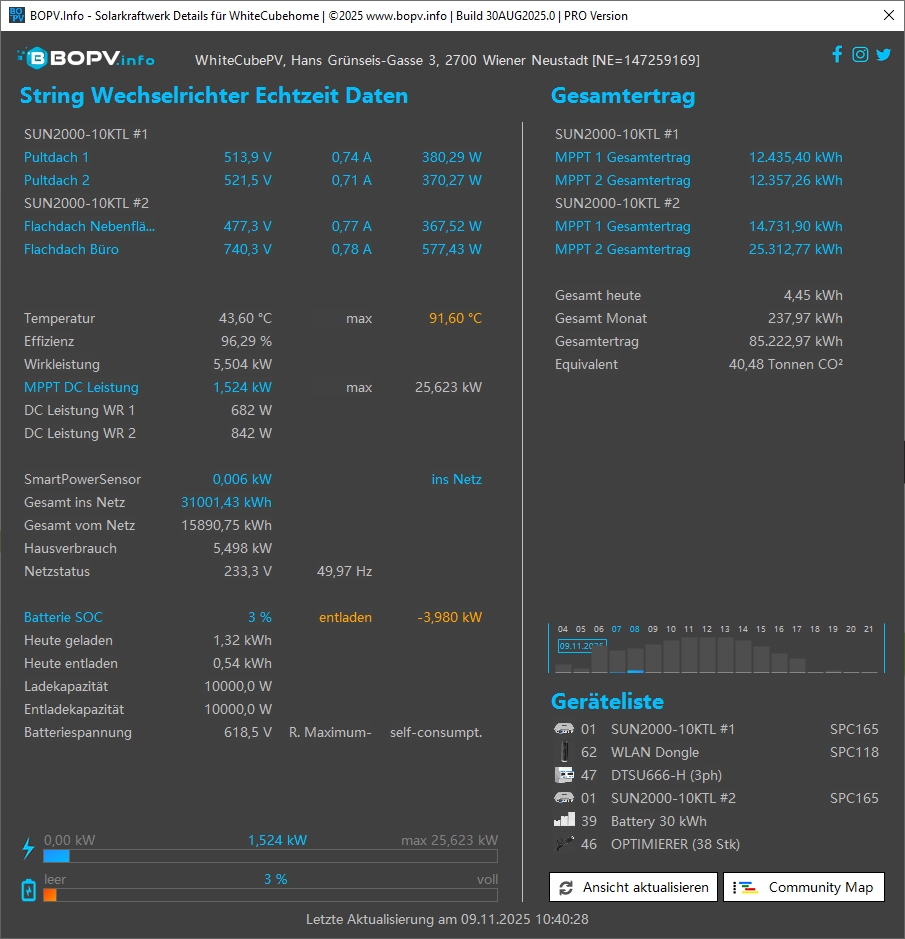Open the Facebook icon link
This screenshot has width=905, height=939.
click(x=837, y=55)
